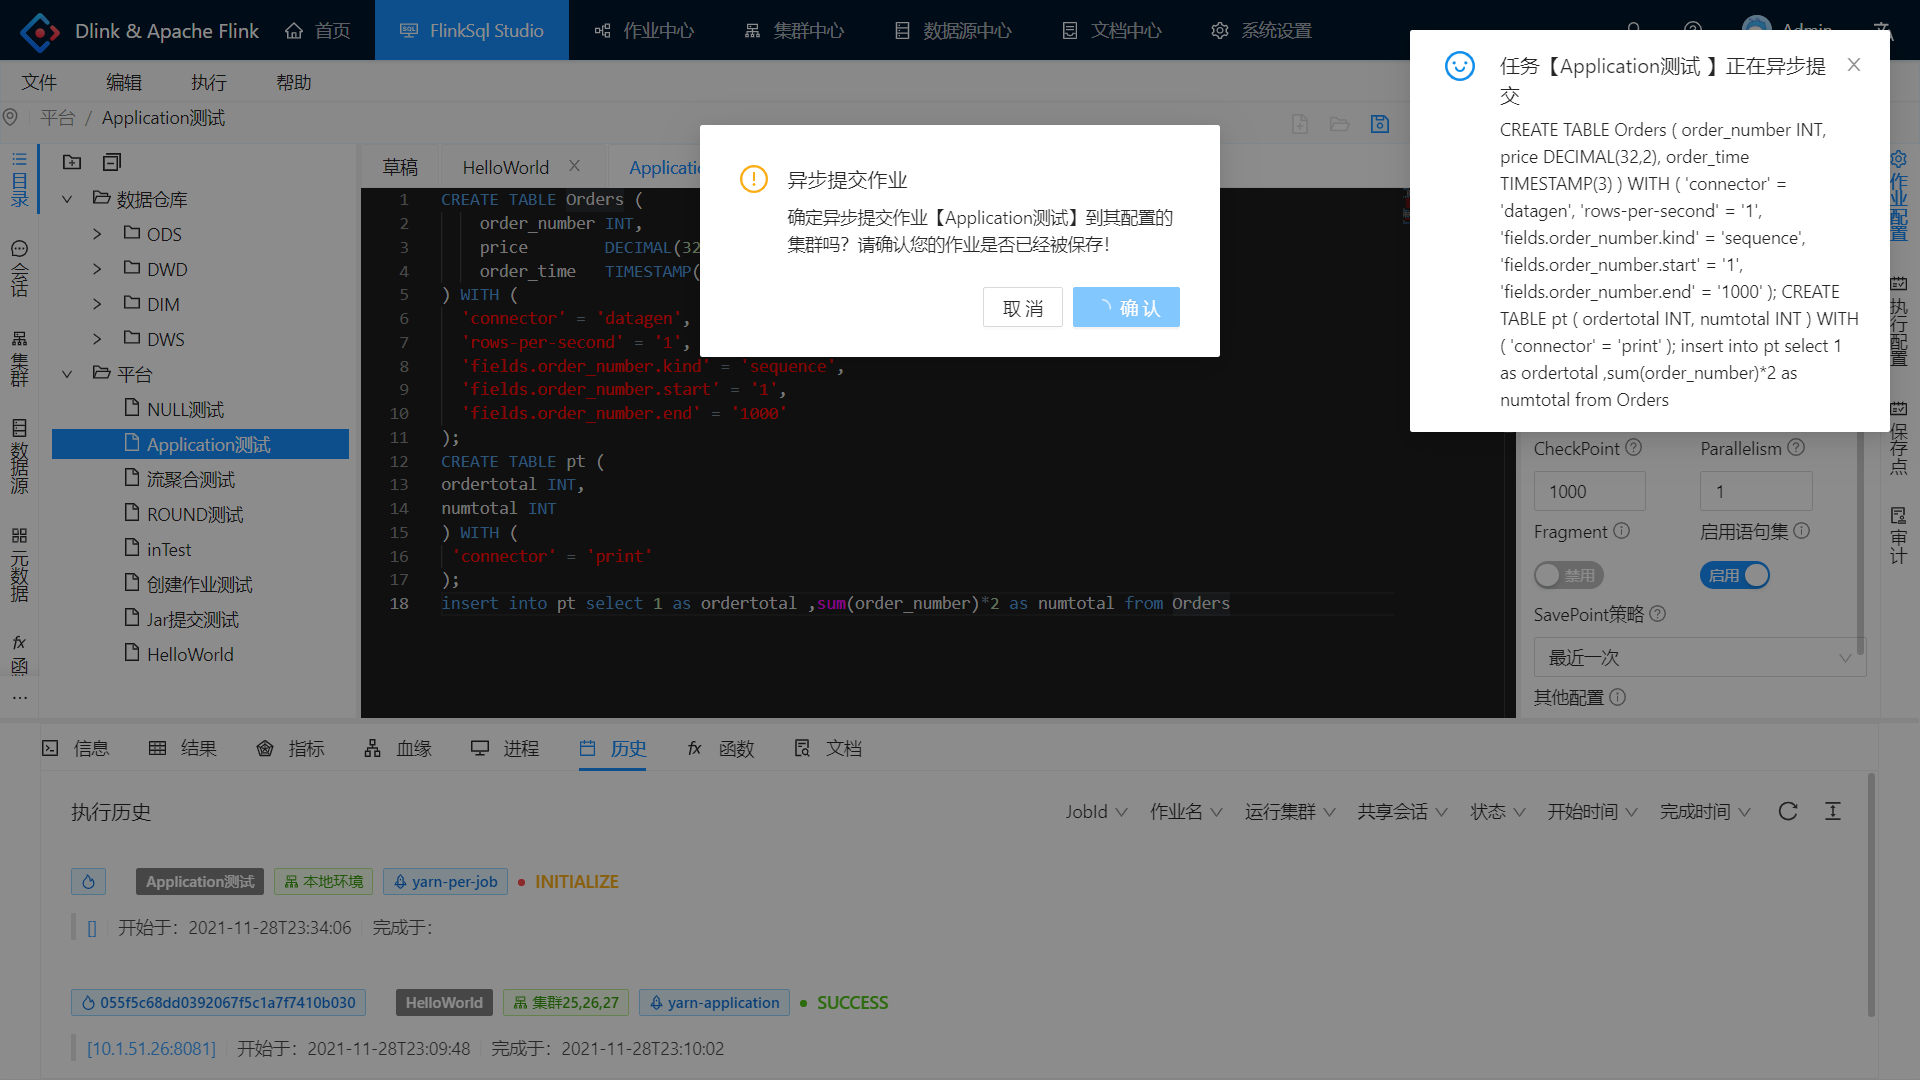Viewport: 1920px width, 1080px height.
Task: Select the 历史 (History) tab
Action: [x=616, y=748]
